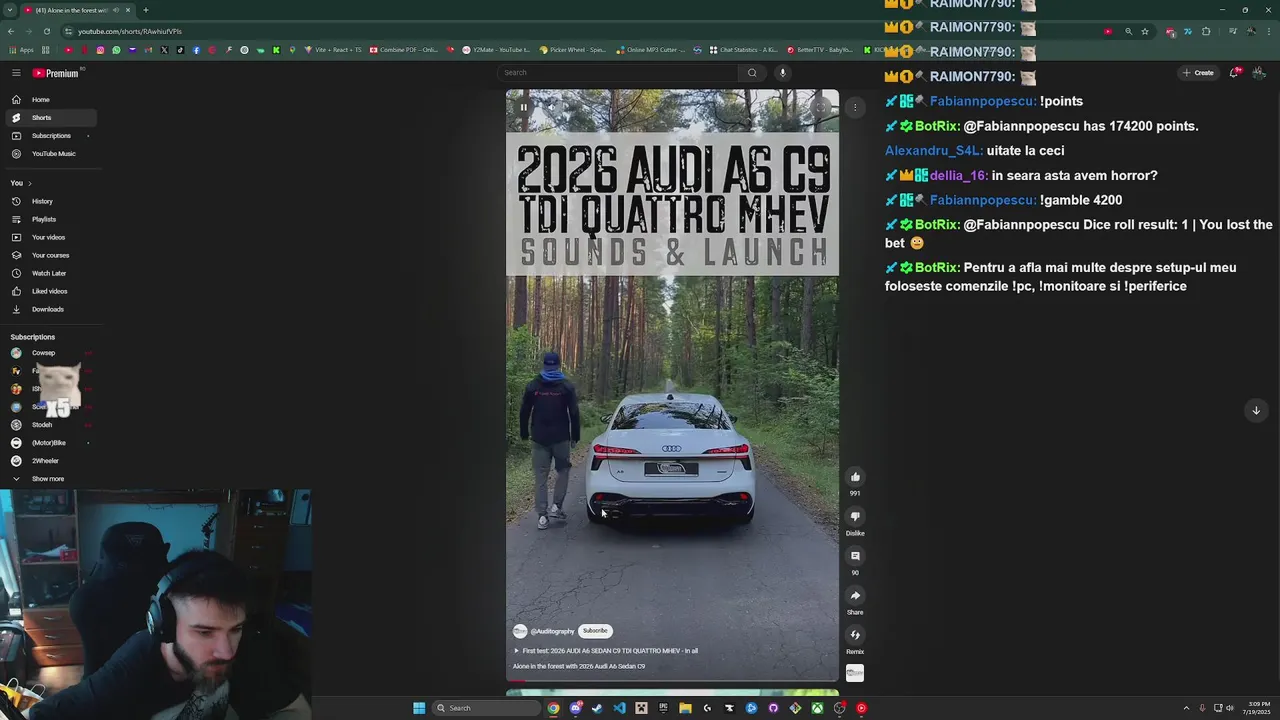Click the YouTube Premium logo

[x=55, y=73]
